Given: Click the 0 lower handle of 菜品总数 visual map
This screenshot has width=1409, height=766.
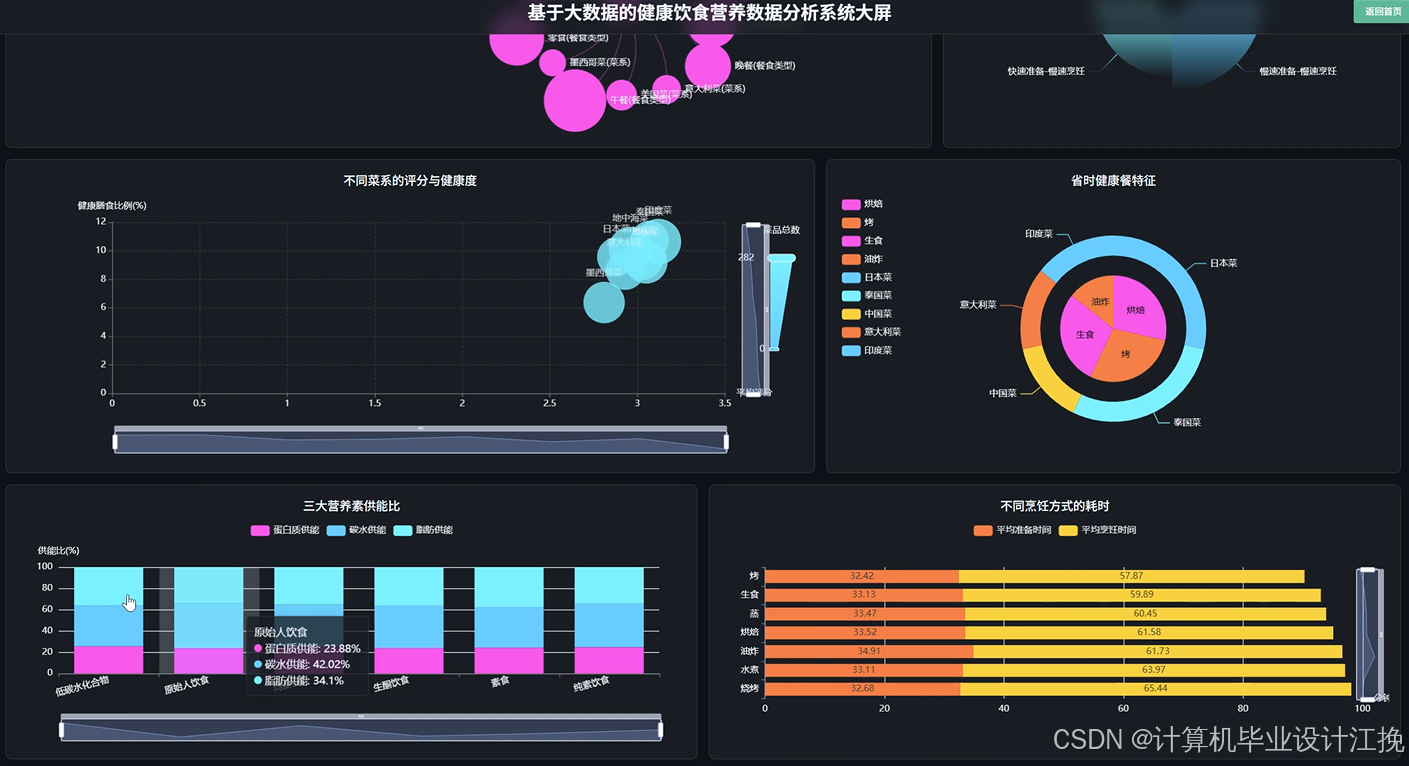Looking at the screenshot, I should coord(774,348).
